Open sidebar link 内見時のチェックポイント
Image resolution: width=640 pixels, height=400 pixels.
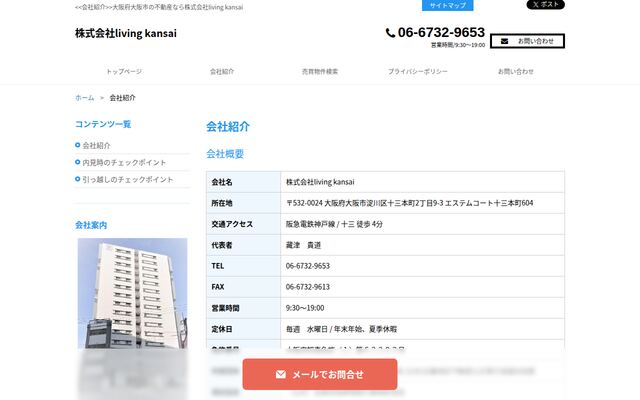coord(124,162)
